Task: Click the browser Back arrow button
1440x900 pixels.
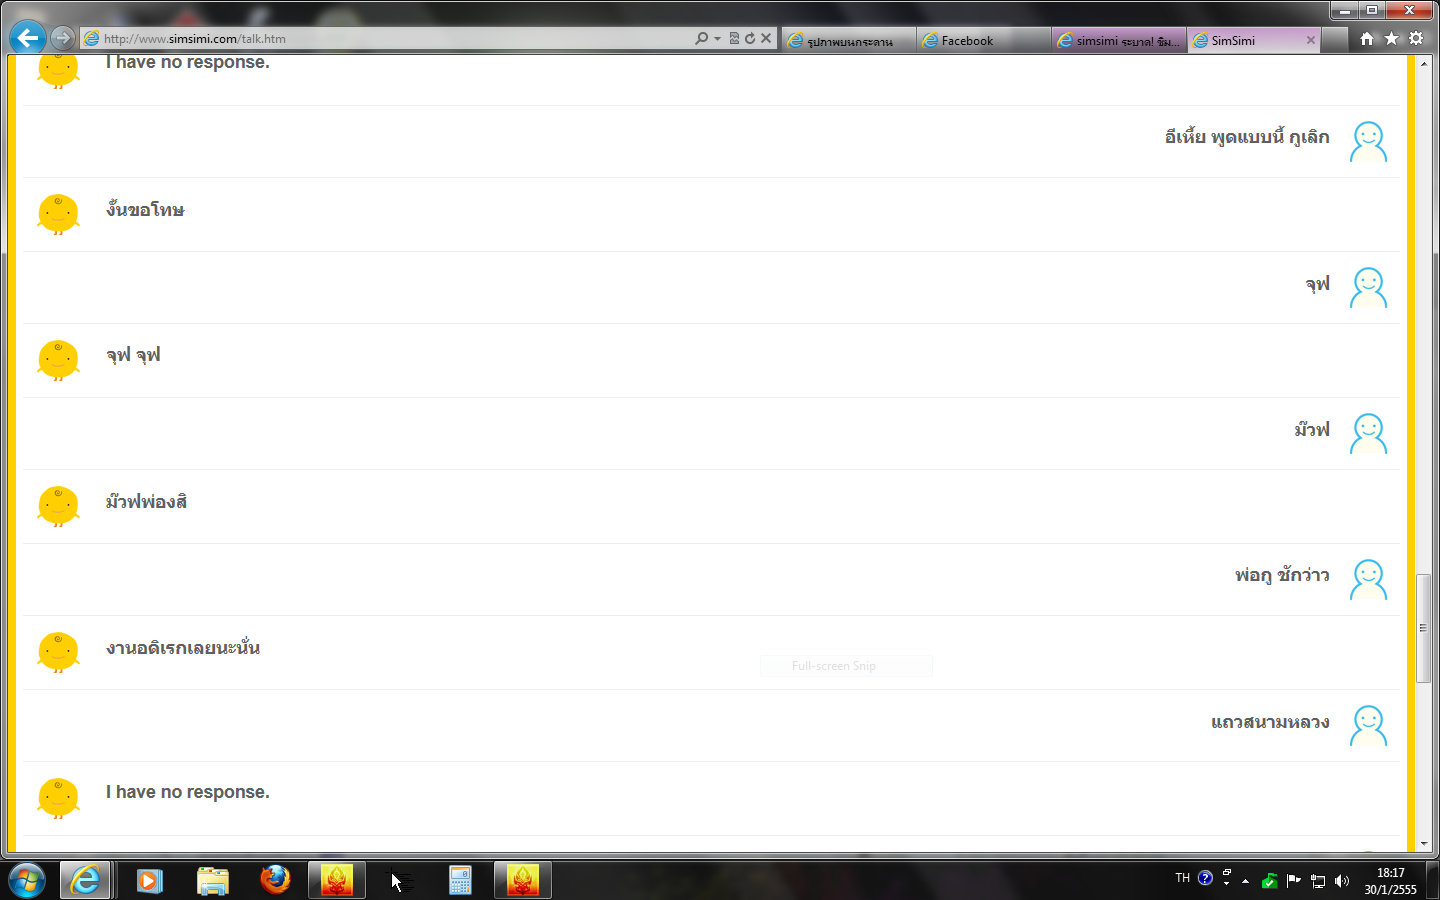Action: click(x=27, y=38)
